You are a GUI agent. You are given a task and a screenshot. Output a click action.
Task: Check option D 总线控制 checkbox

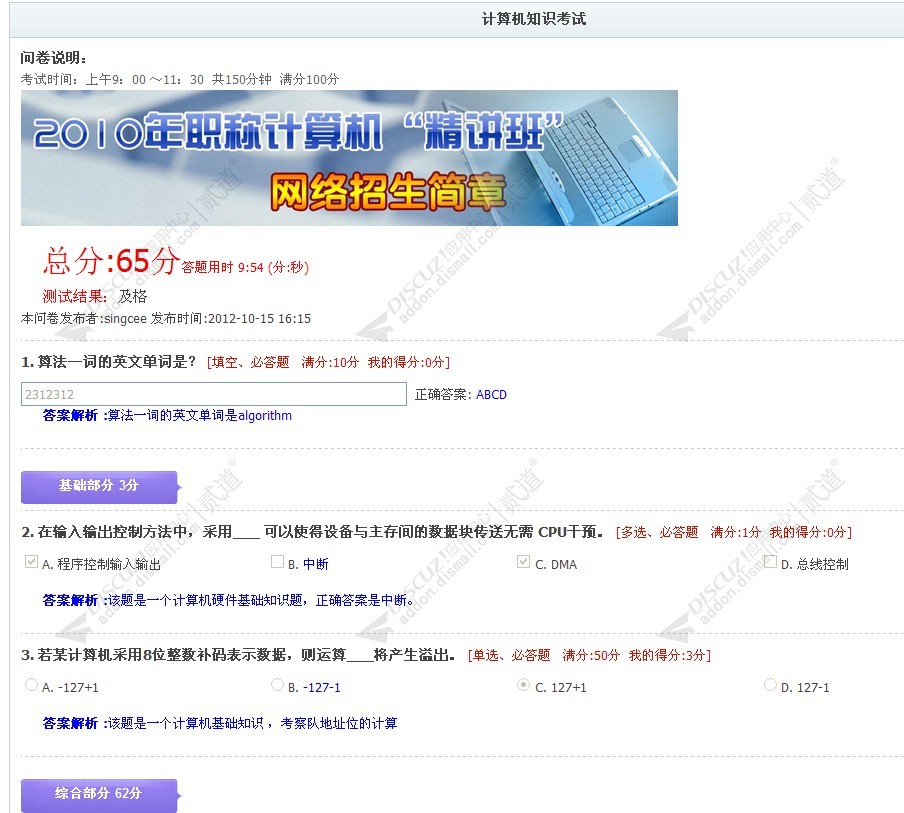tap(770, 562)
